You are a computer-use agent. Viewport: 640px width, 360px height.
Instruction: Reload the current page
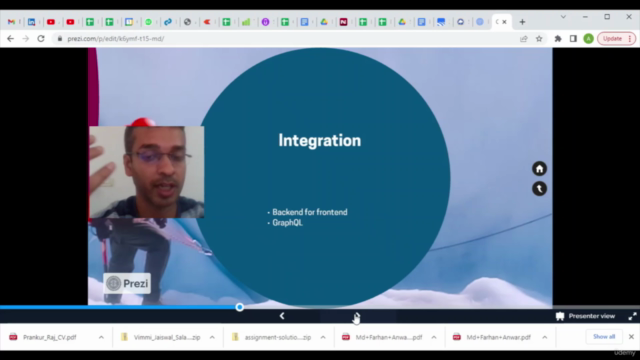(x=41, y=38)
